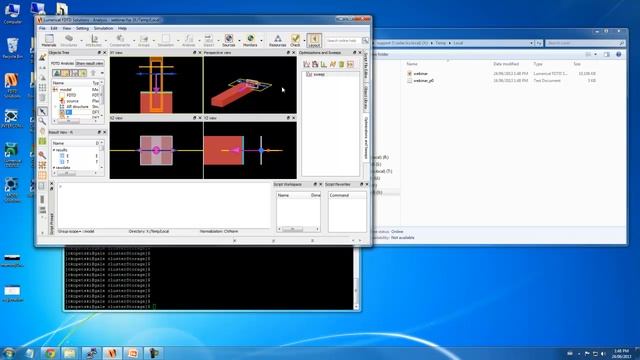Collapse the results node in Result View
Screen dimensions: 640x360
coord(54,150)
